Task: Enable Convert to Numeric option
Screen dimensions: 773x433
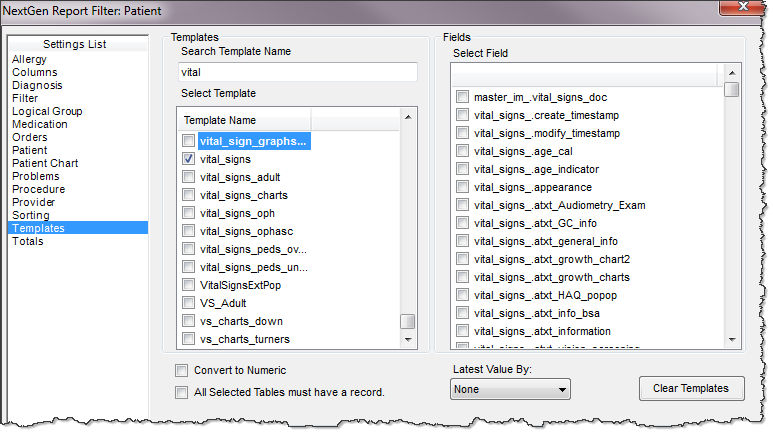Action: (x=181, y=370)
